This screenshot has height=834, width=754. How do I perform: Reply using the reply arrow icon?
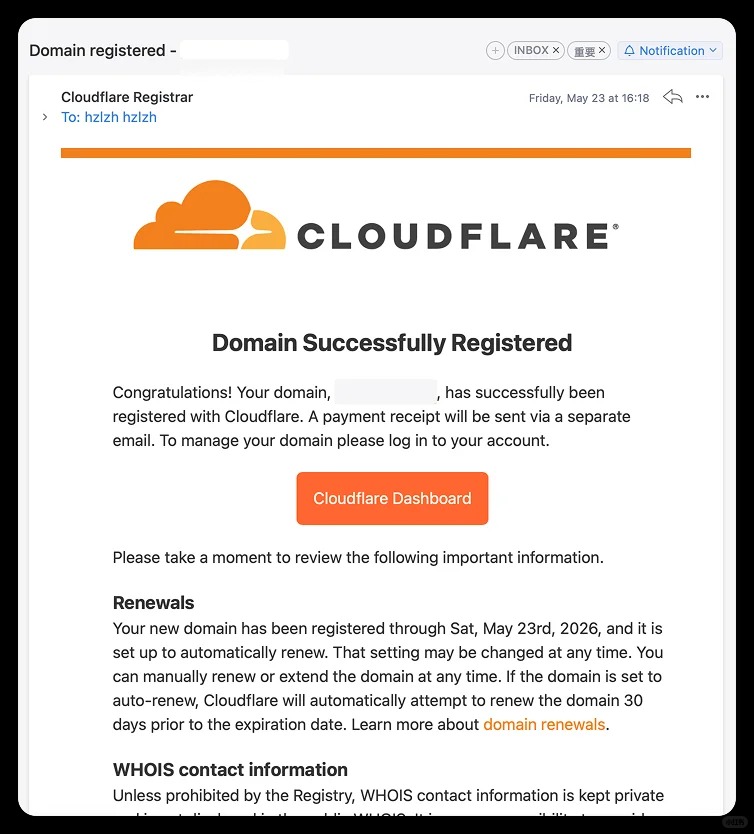(x=673, y=97)
